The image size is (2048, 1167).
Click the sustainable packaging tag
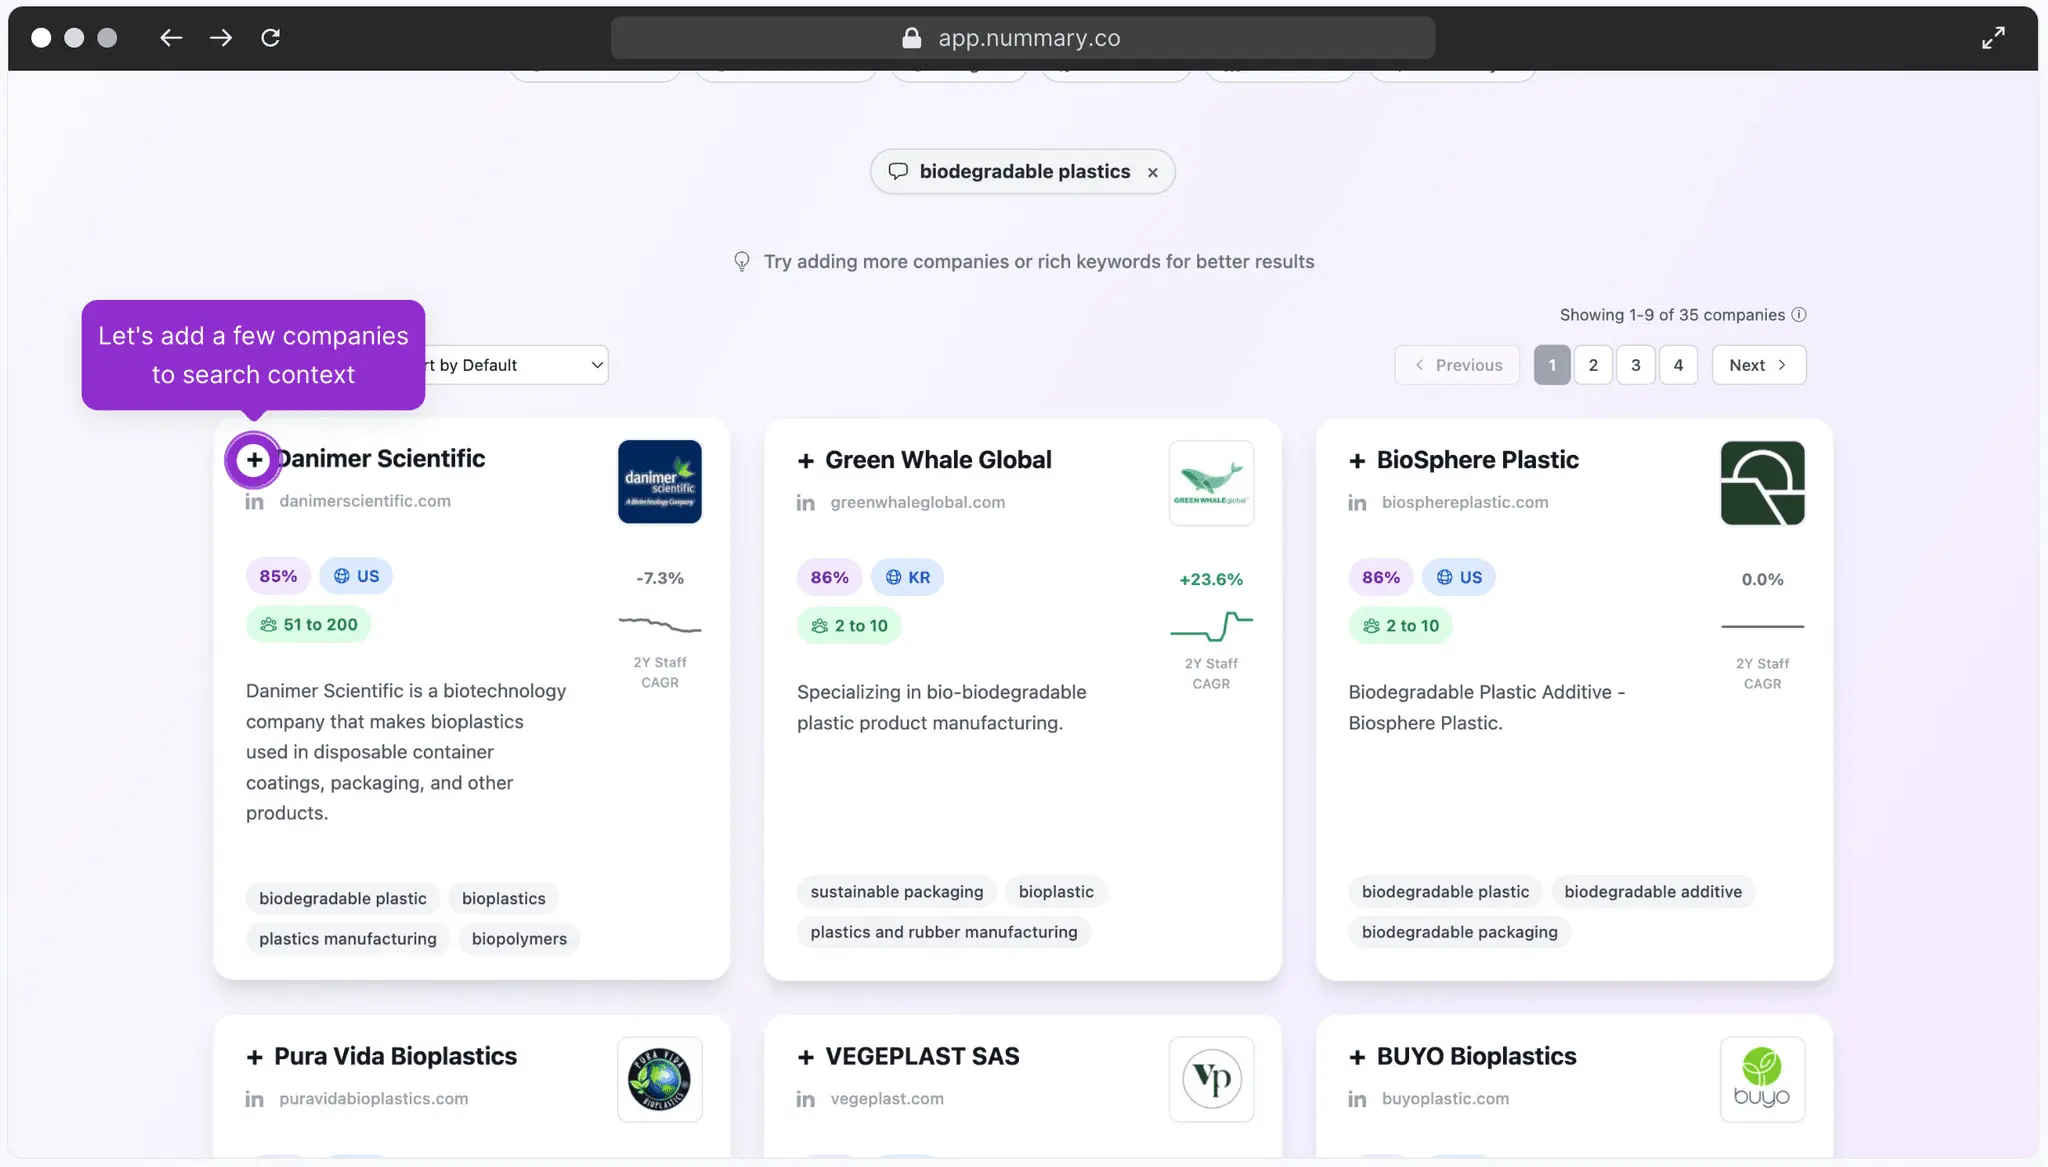click(x=896, y=892)
